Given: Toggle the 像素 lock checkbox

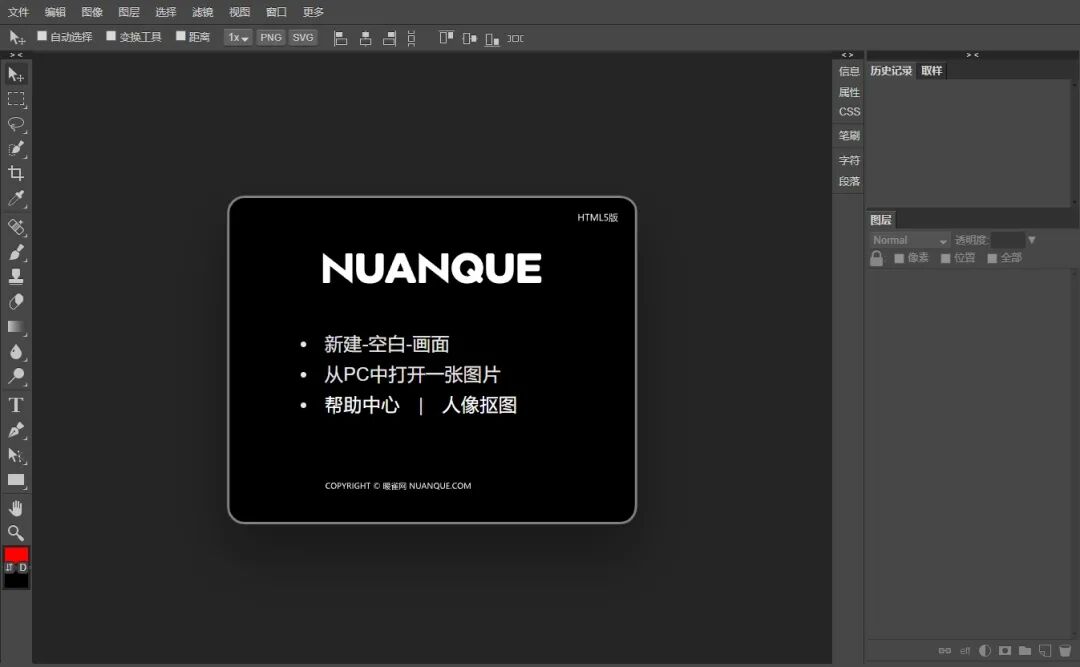Looking at the screenshot, I should point(899,258).
